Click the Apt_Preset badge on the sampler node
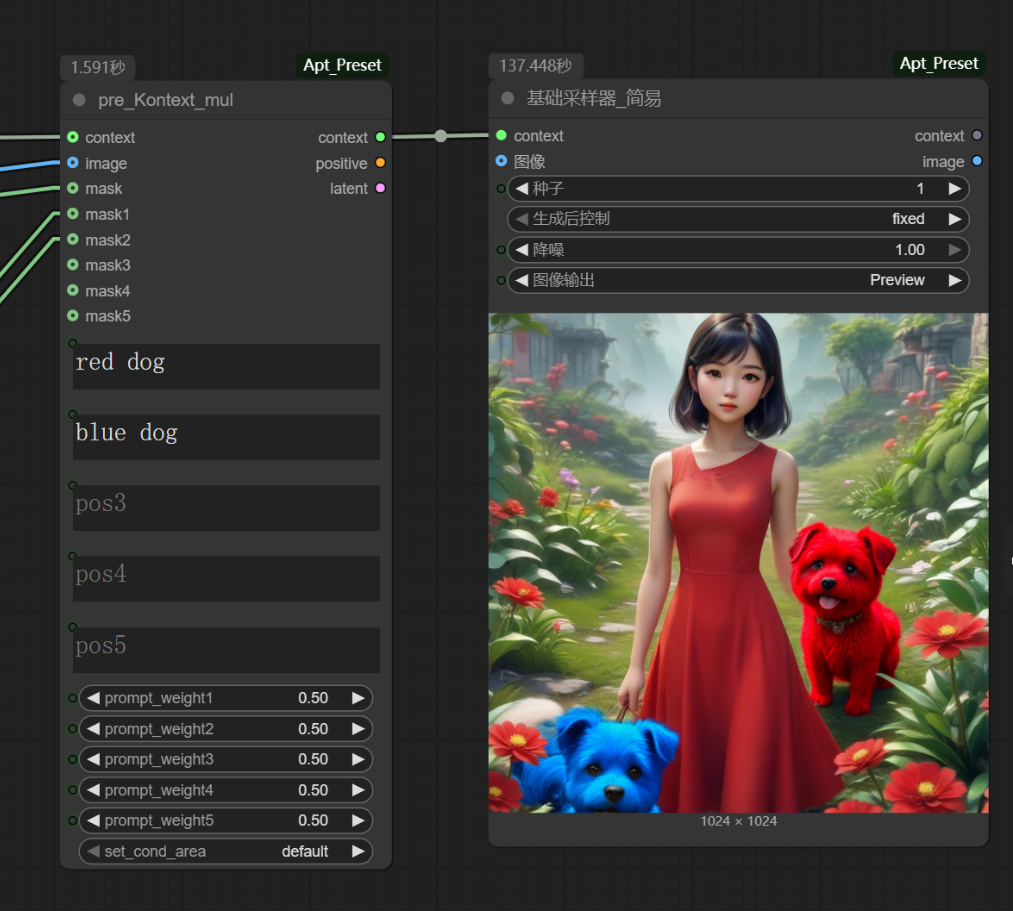Image resolution: width=1013 pixels, height=911 pixels. click(x=938, y=62)
